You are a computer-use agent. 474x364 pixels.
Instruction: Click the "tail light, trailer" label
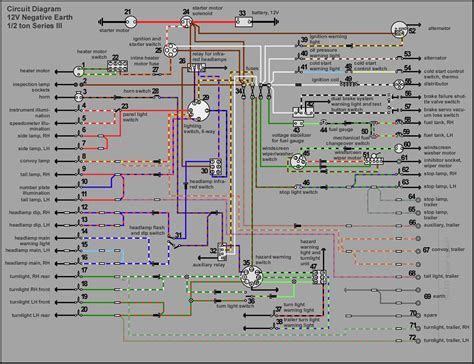[441, 276]
